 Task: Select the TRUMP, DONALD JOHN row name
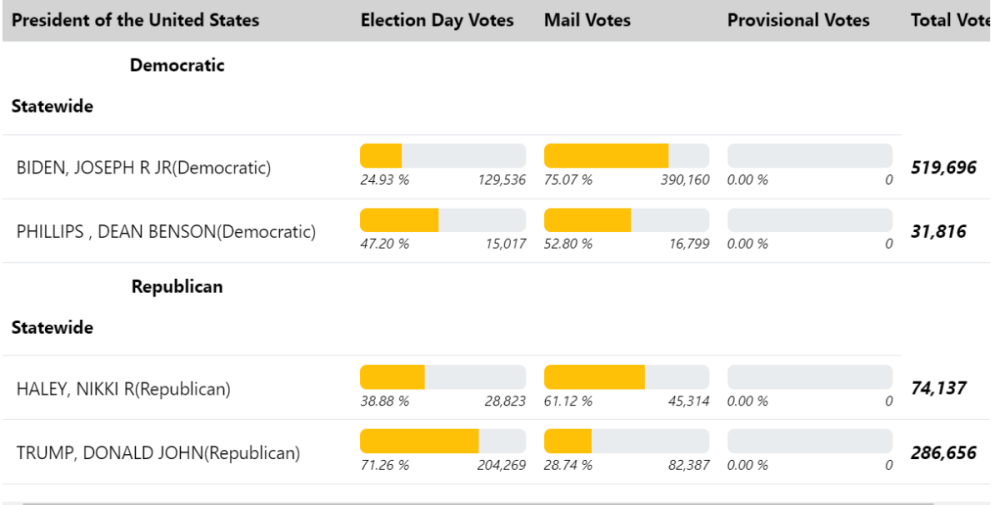[x=158, y=453]
